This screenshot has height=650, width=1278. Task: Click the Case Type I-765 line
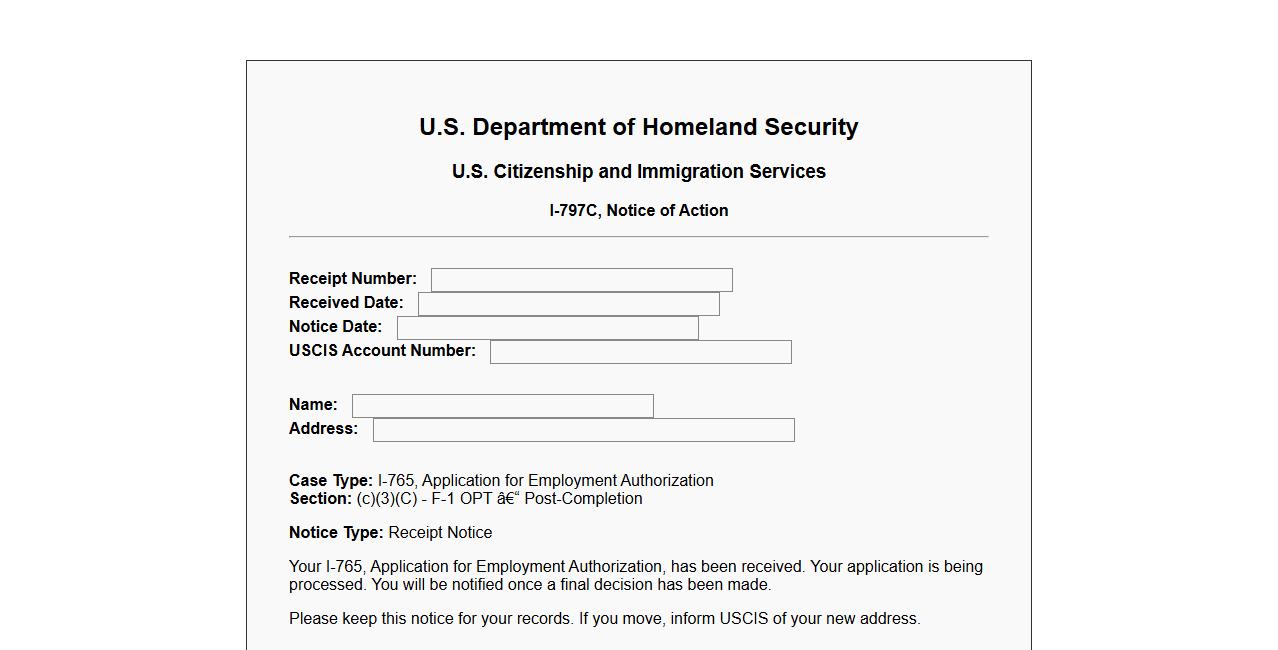click(501, 480)
